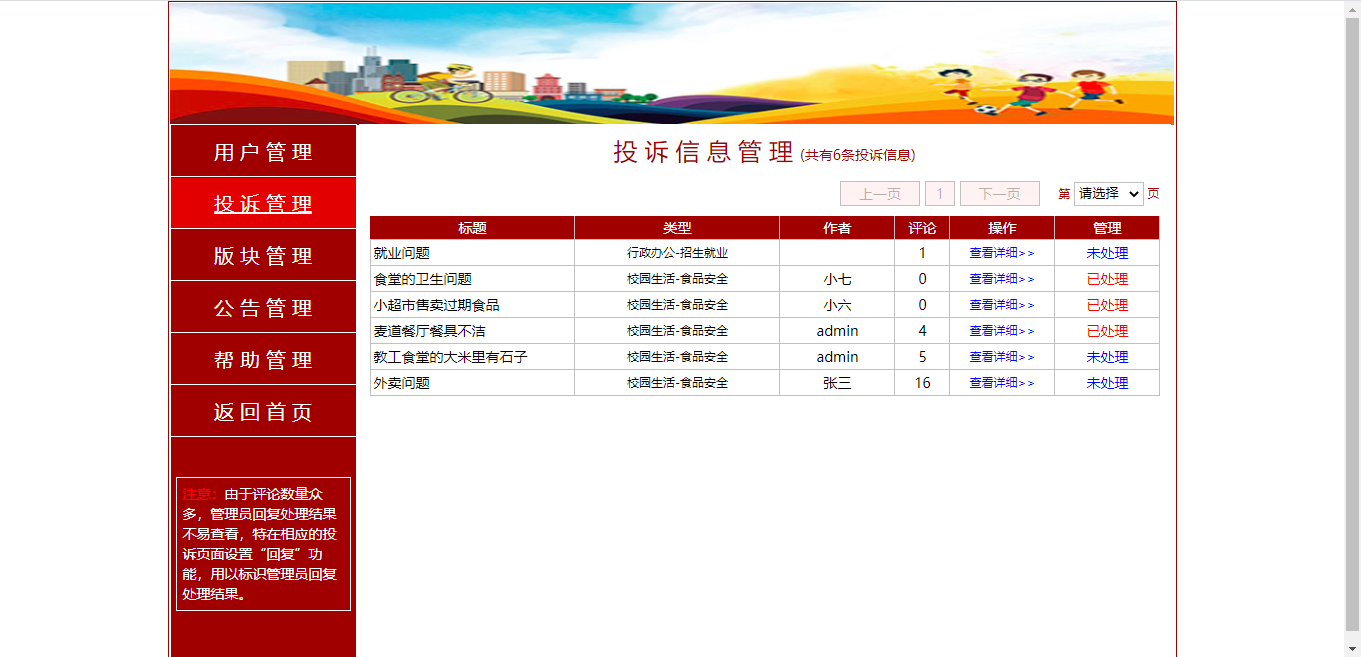Viewport: 1361px width, 657px height.
Task: Click the title 教工食堂的大米里有石子
Action: 450,357
